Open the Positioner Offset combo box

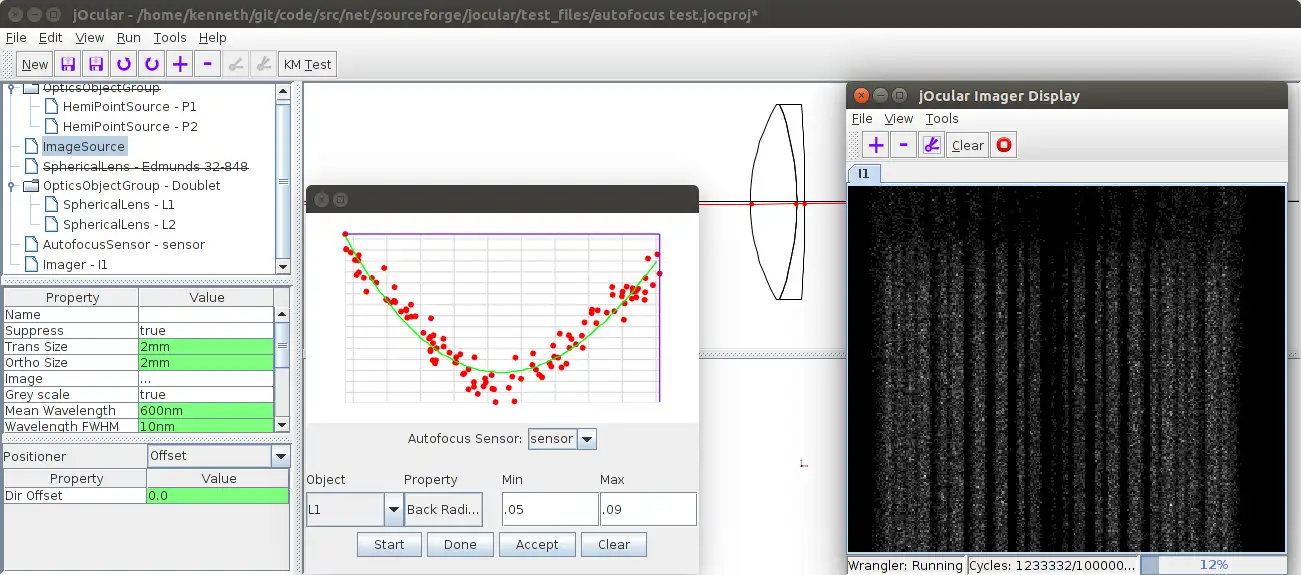[x=280, y=456]
